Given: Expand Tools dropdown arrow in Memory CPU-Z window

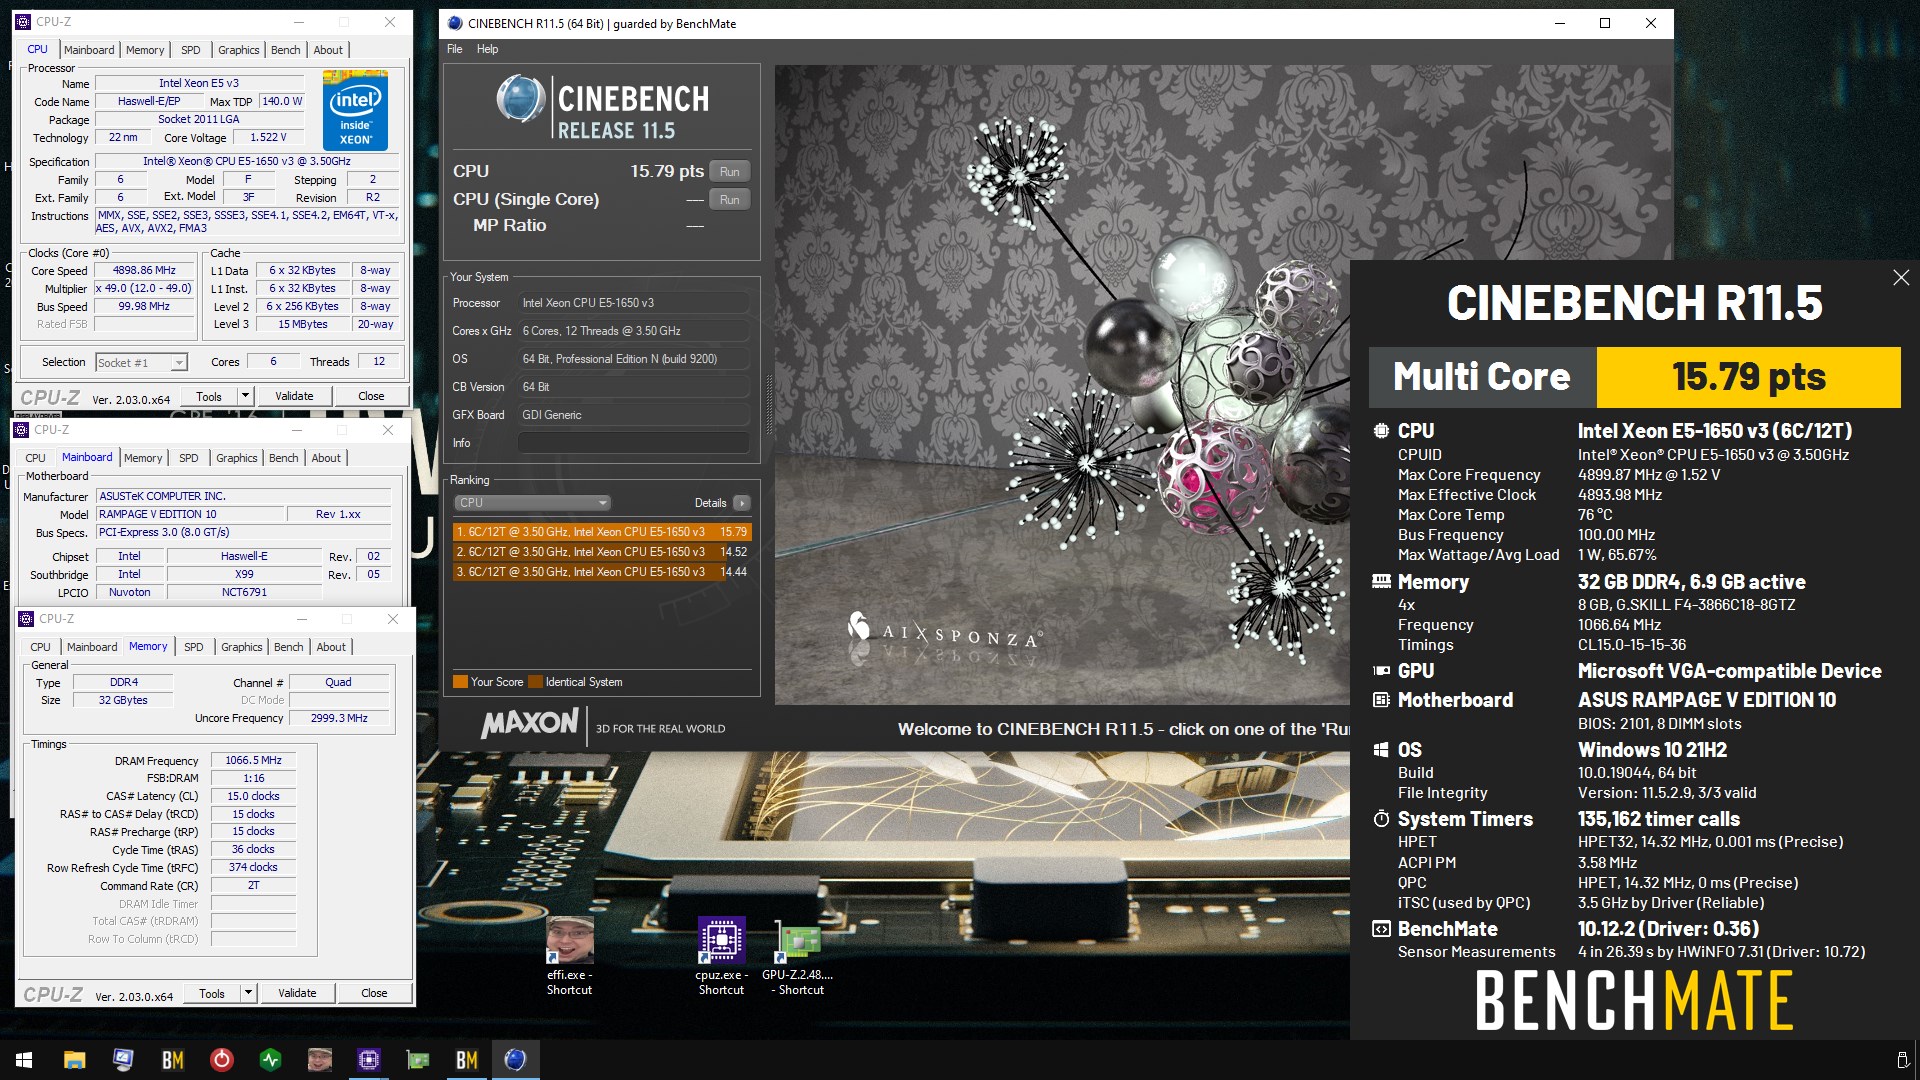Looking at the screenshot, I should [248, 993].
